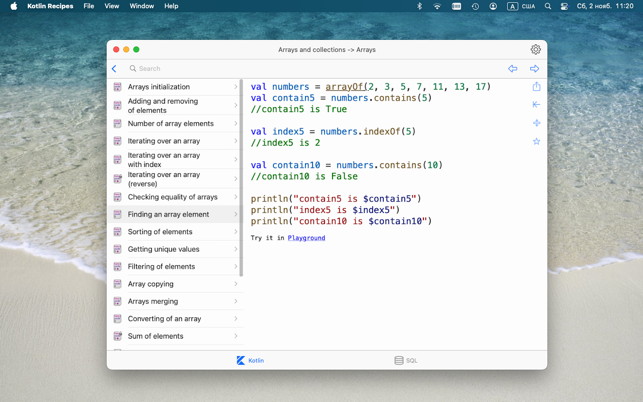Open the settings gear in title bar

click(x=535, y=50)
